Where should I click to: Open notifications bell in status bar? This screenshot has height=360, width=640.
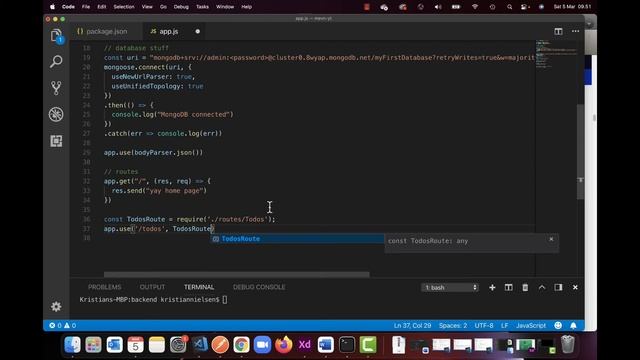pyautogui.click(x=573, y=325)
